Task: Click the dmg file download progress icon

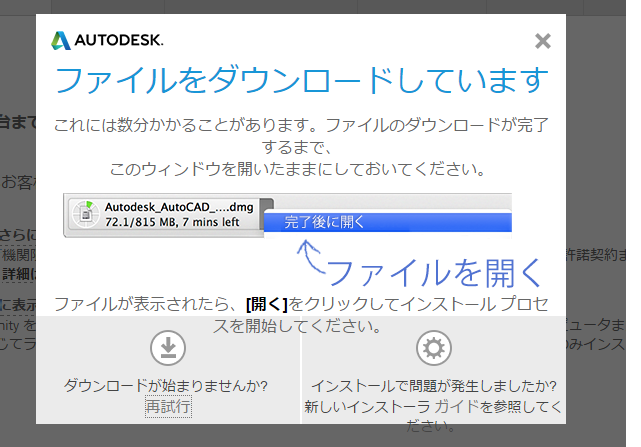Action: tap(85, 214)
